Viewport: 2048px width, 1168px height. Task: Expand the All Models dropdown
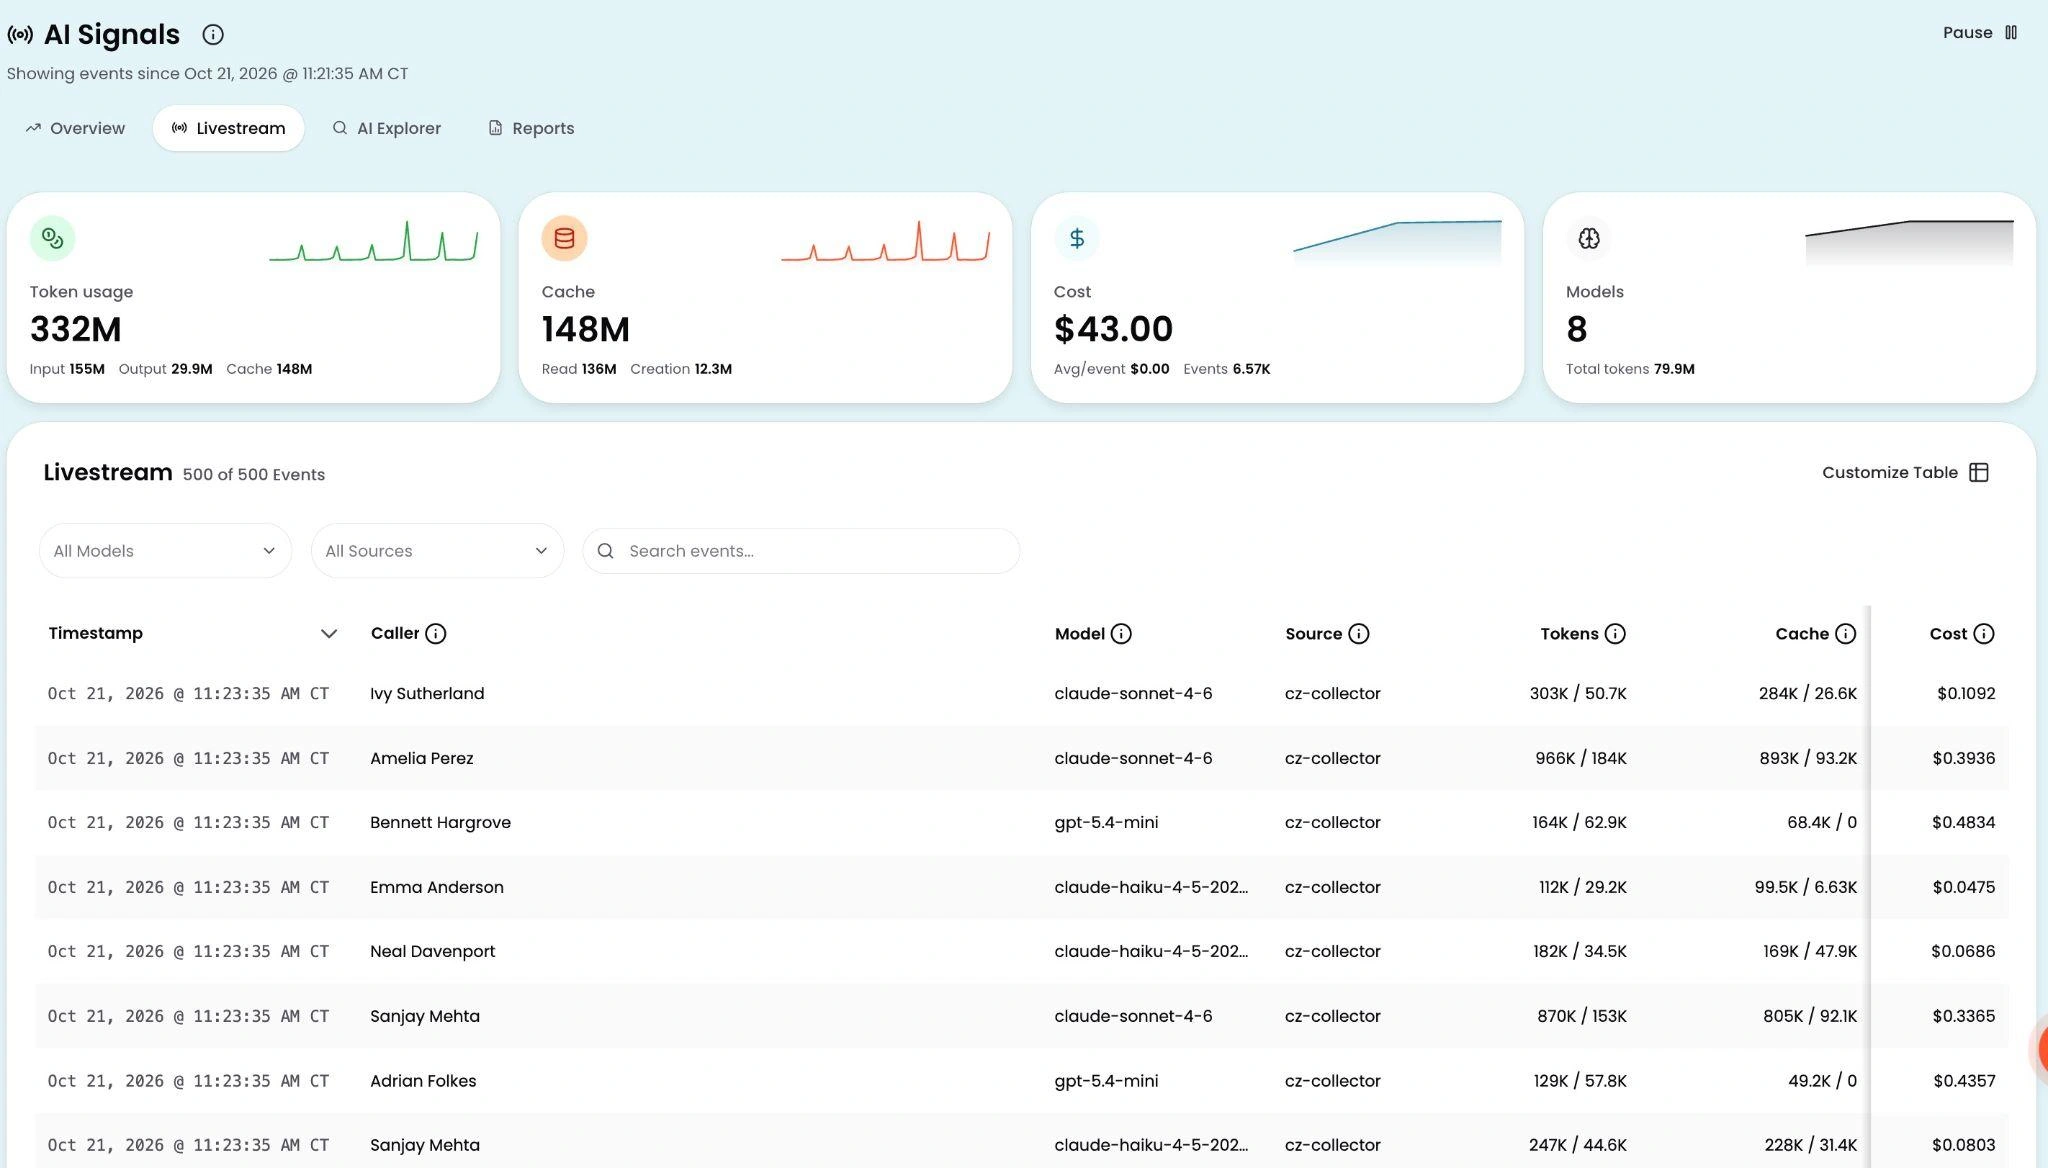point(165,551)
